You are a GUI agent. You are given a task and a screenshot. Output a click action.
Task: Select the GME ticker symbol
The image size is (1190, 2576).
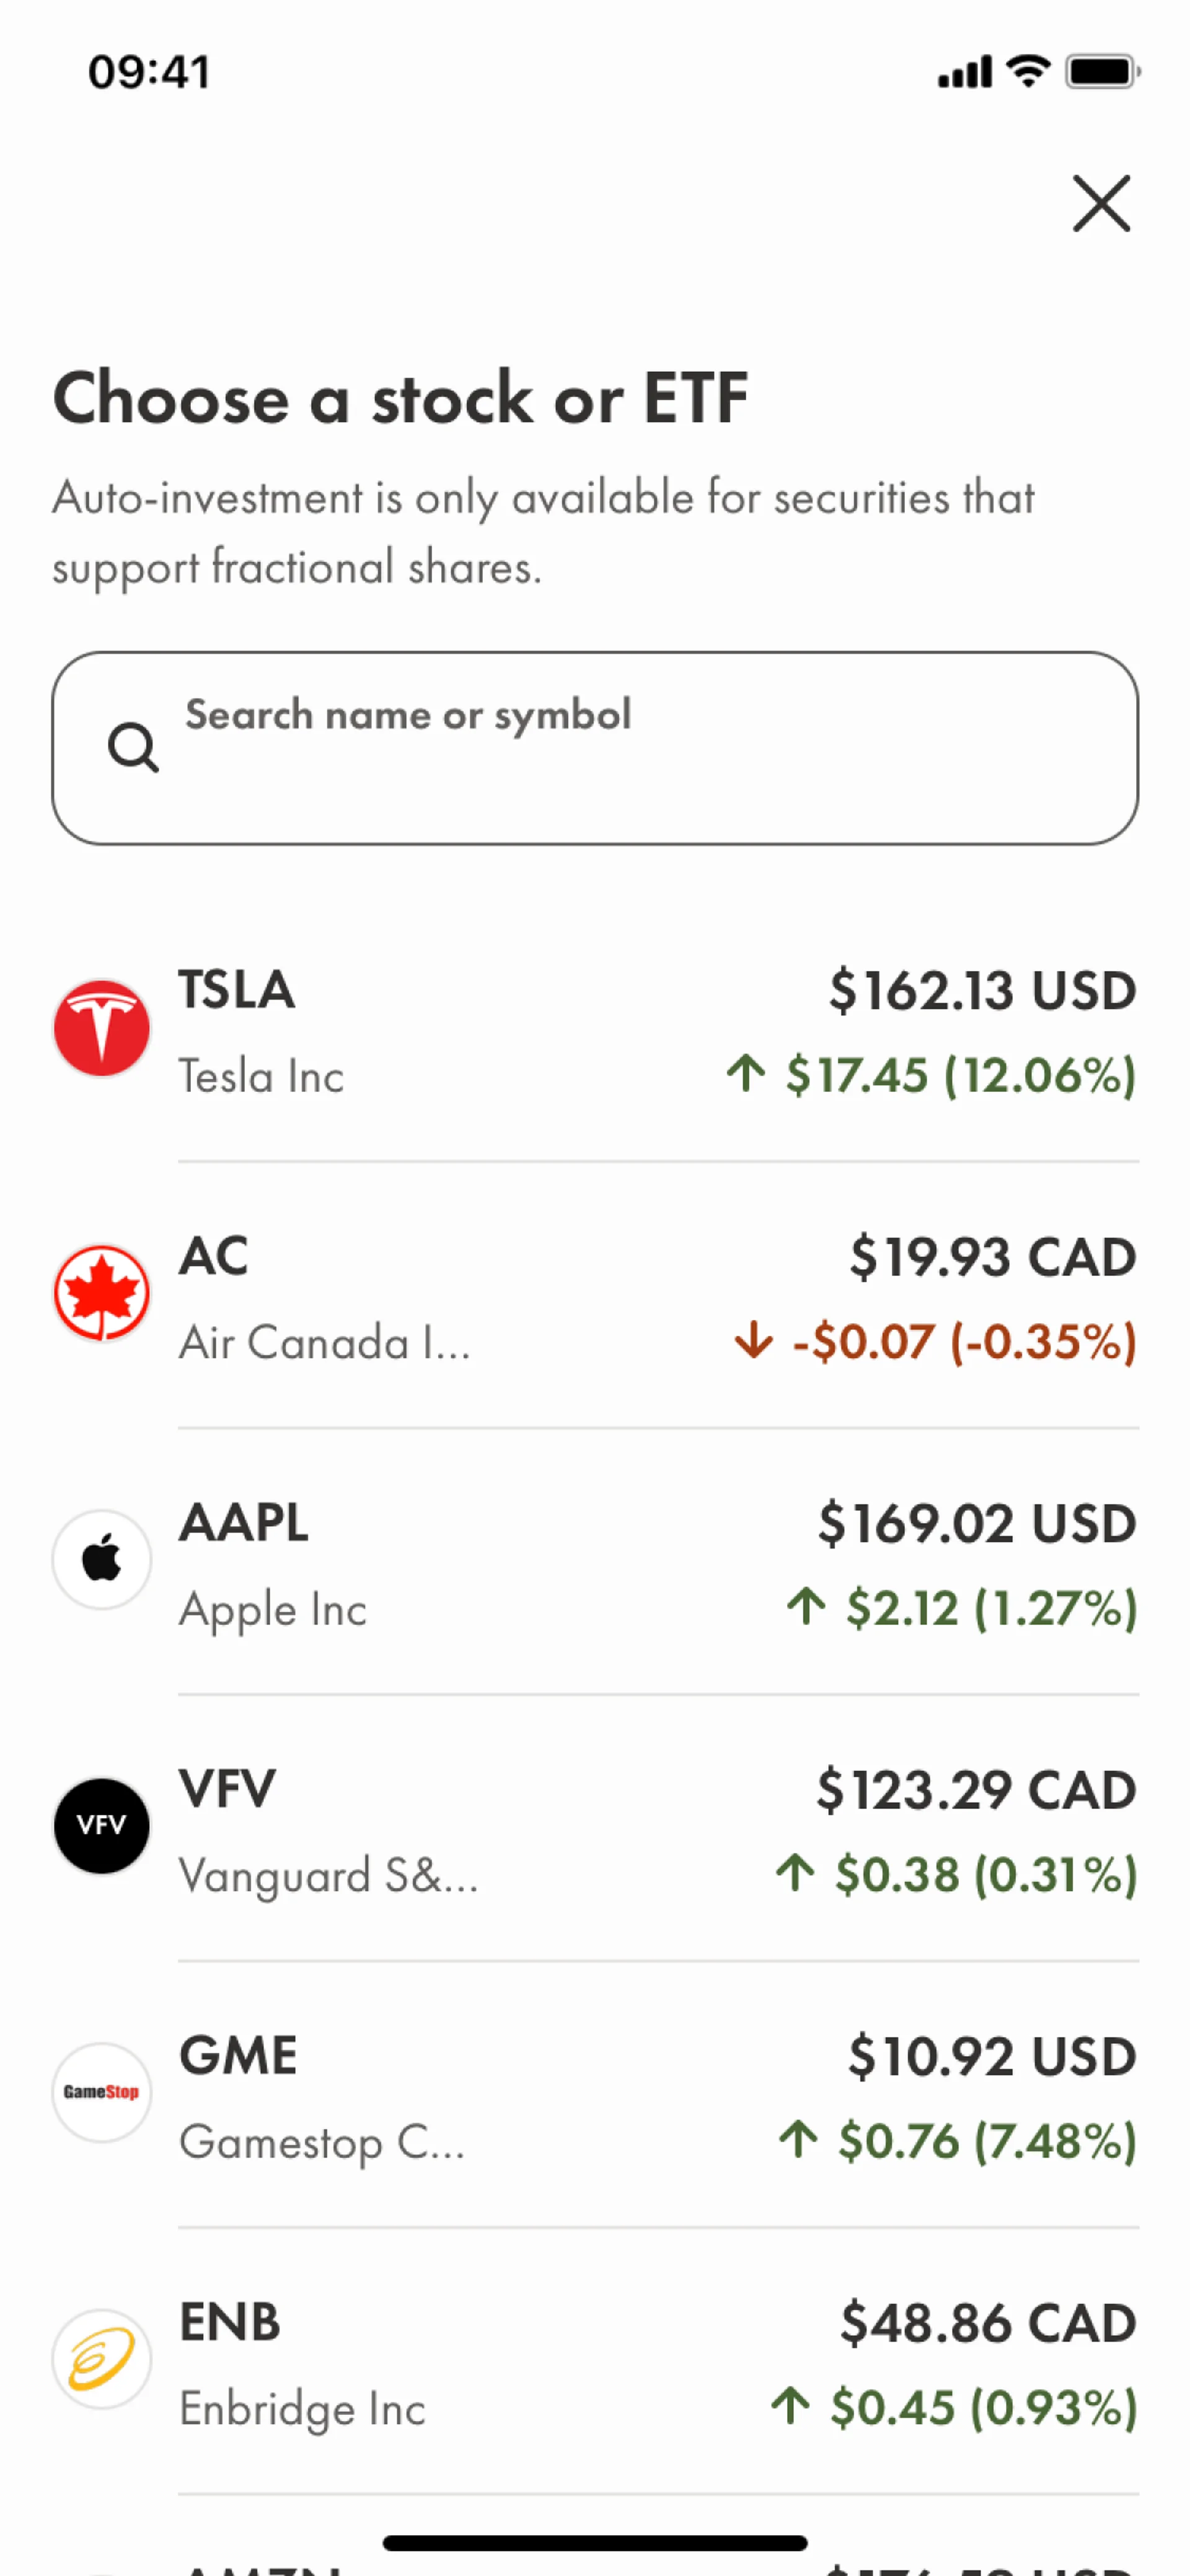click(238, 2056)
